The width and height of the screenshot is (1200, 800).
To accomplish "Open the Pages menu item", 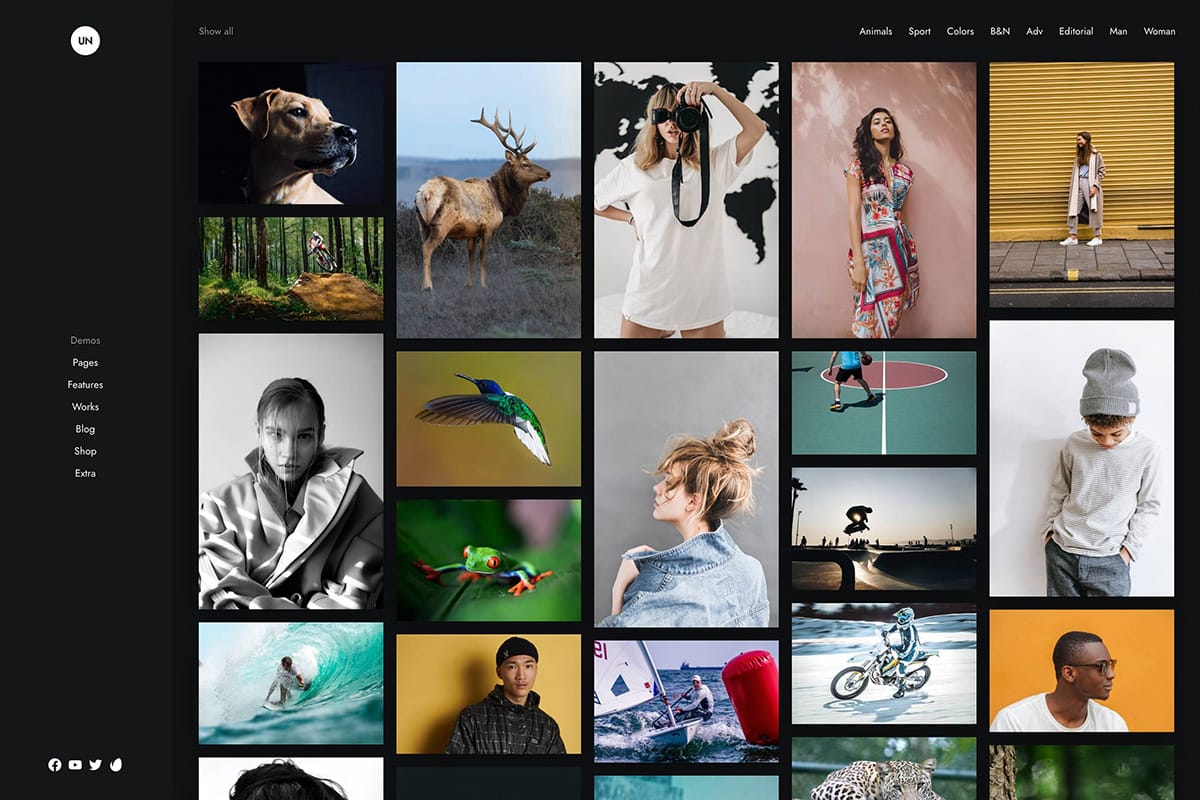I will (85, 363).
